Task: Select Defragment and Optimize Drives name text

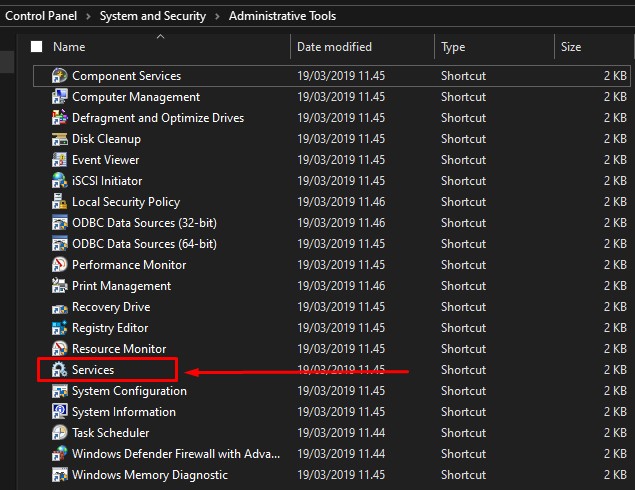Action: [x=158, y=118]
